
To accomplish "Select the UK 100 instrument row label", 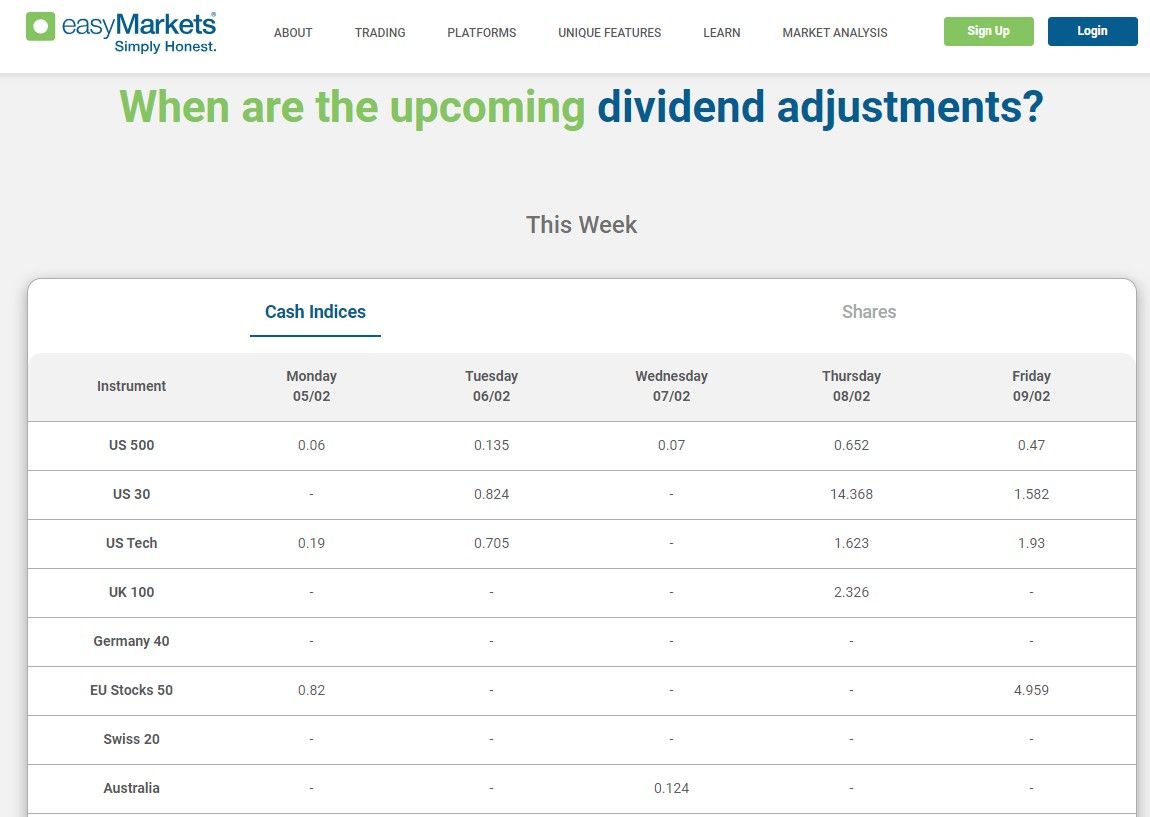I will pyautogui.click(x=131, y=593).
